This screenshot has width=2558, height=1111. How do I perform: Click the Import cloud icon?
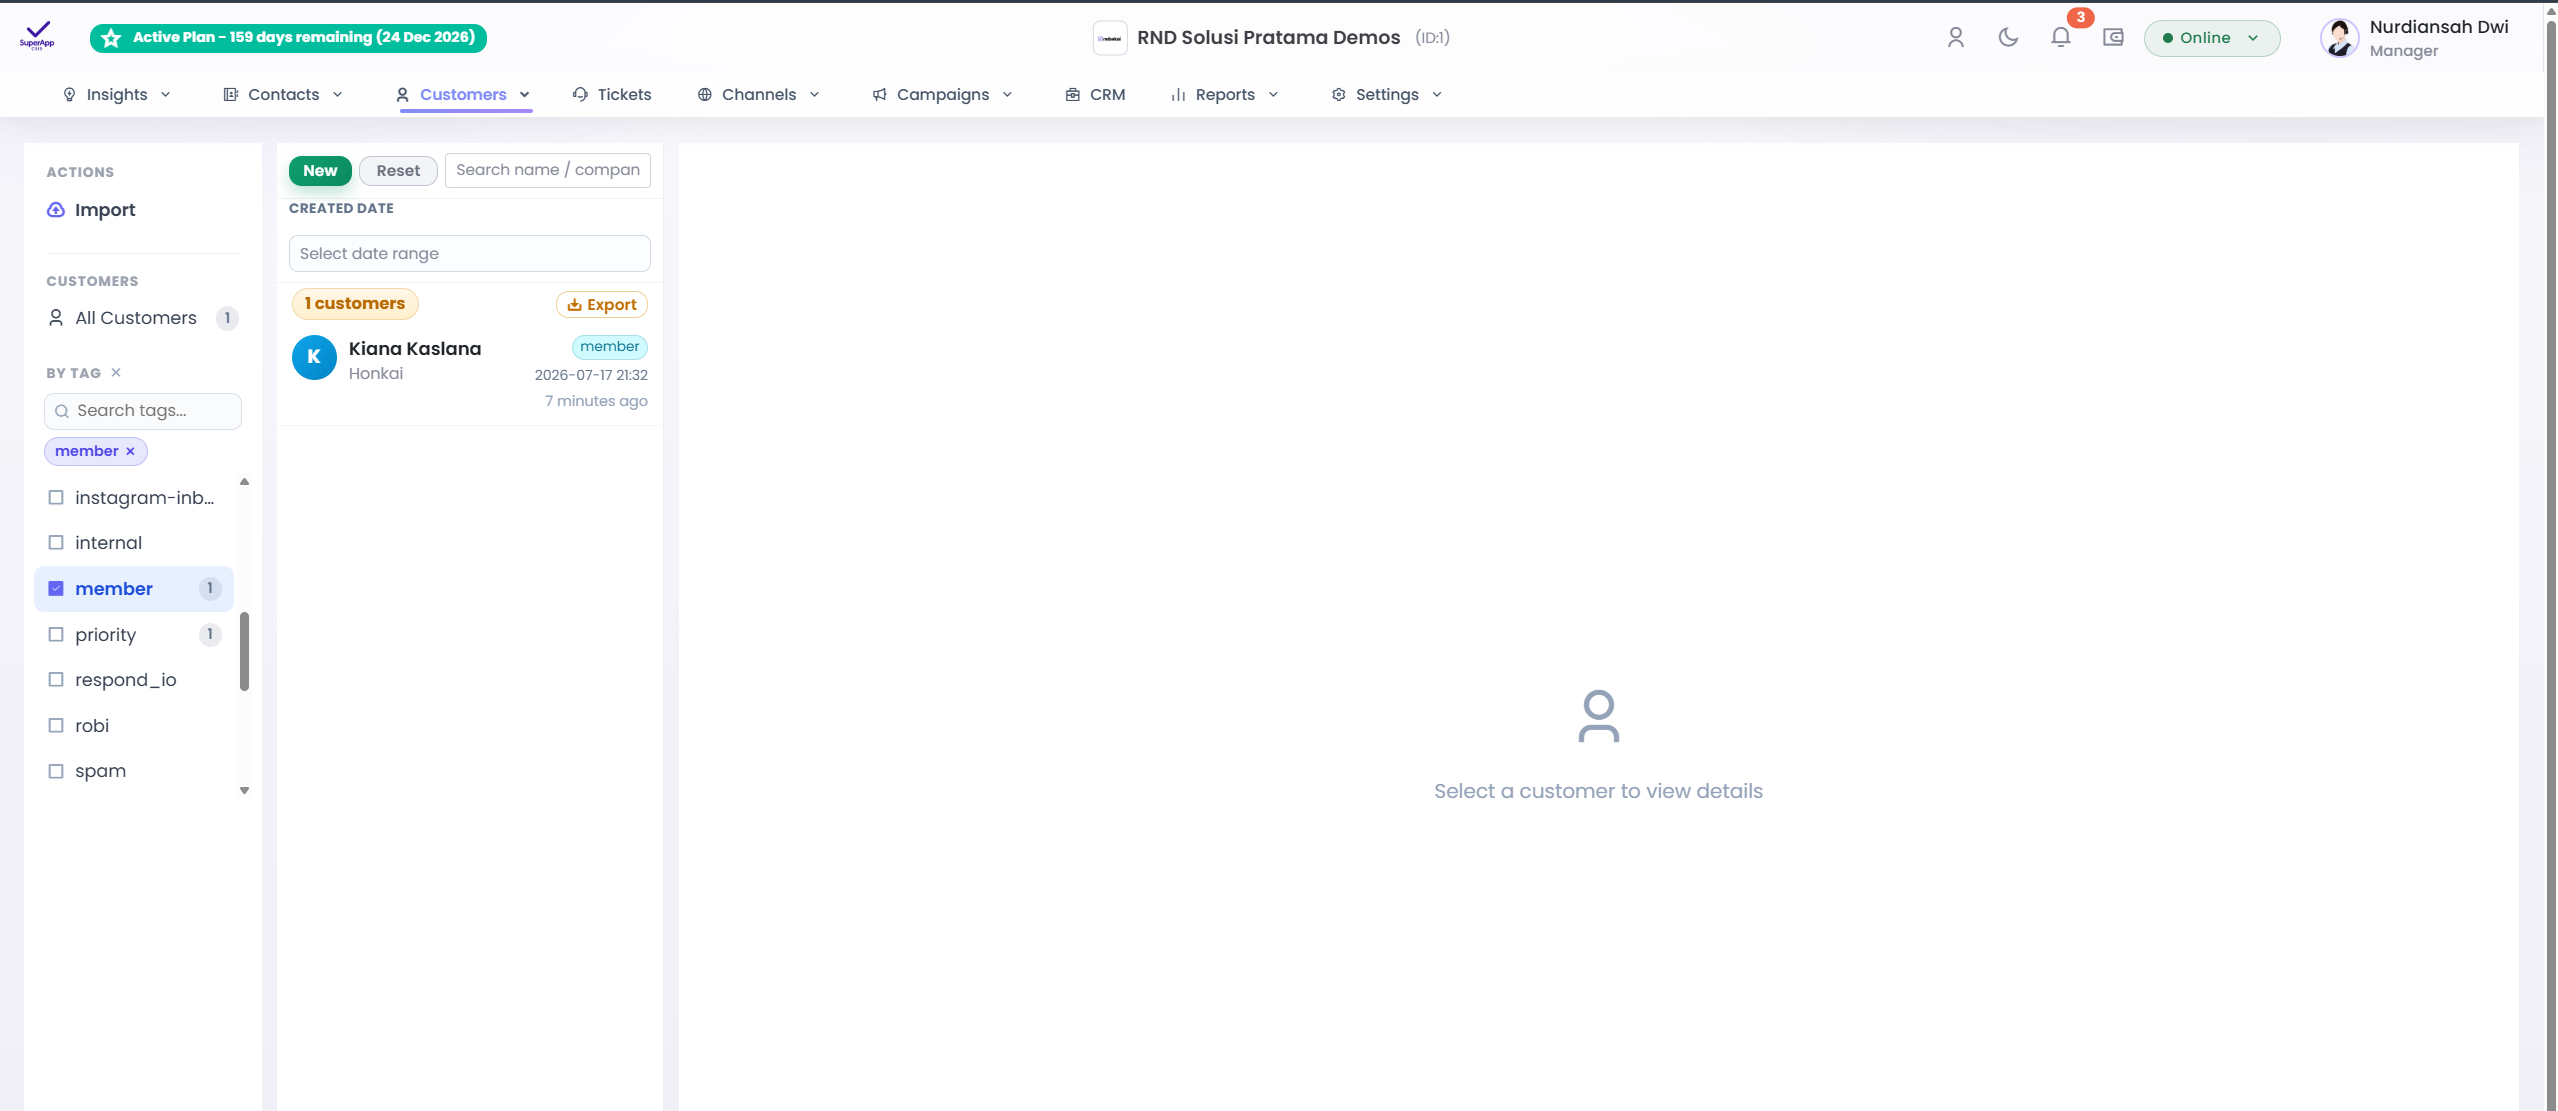(56, 210)
